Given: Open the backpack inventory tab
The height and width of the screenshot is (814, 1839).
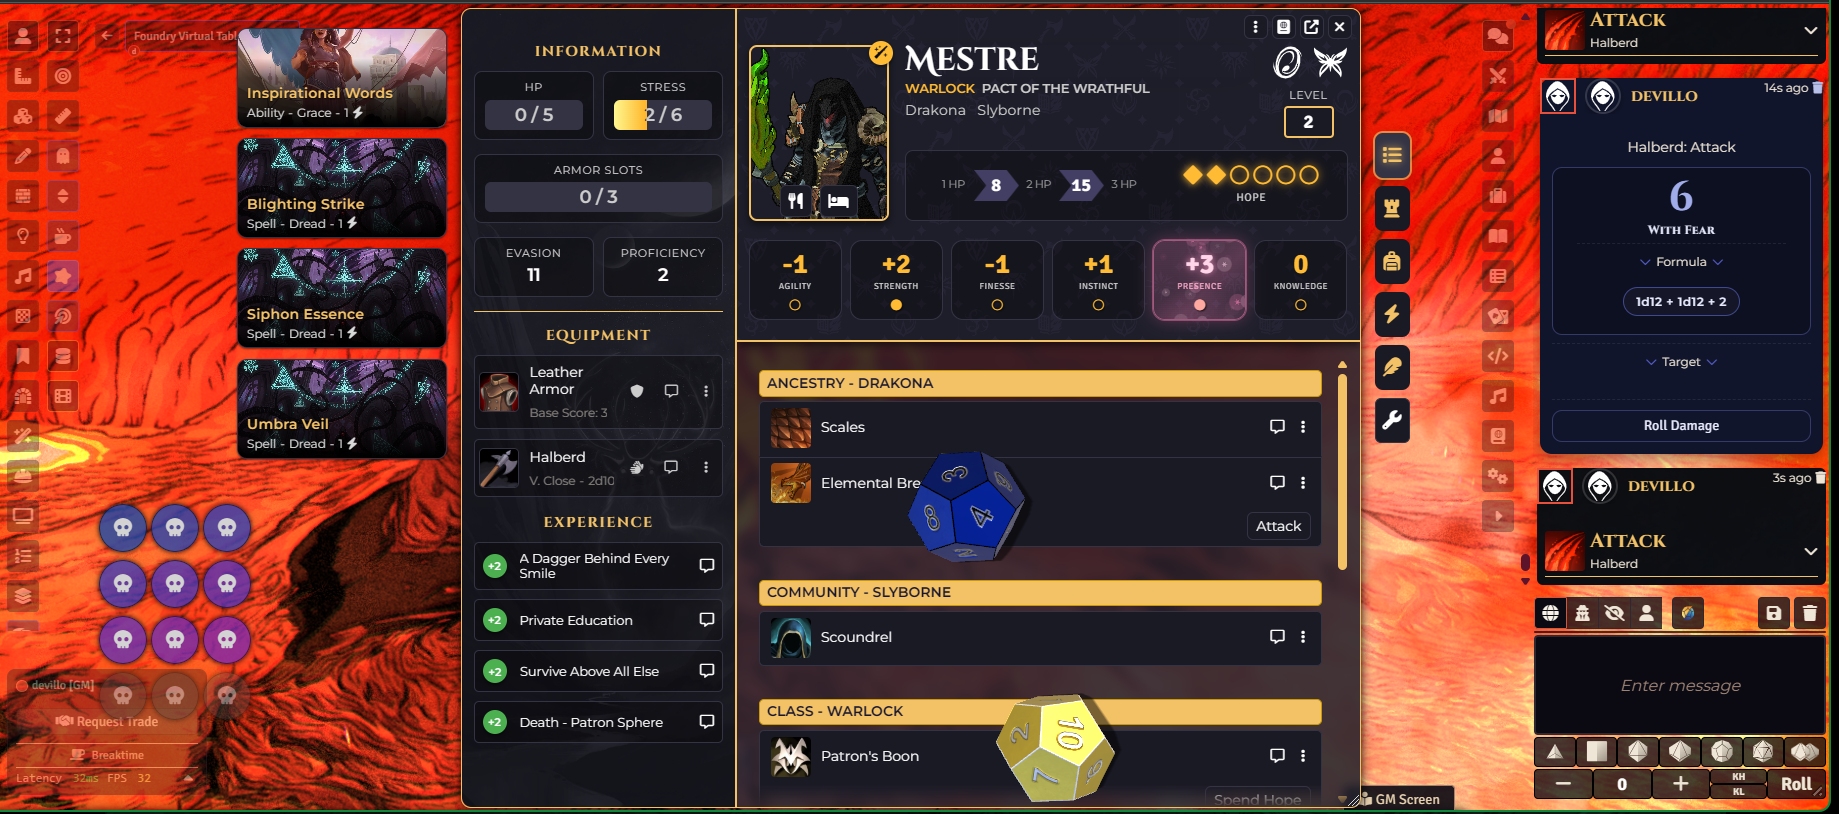Looking at the screenshot, I should click(x=1392, y=262).
